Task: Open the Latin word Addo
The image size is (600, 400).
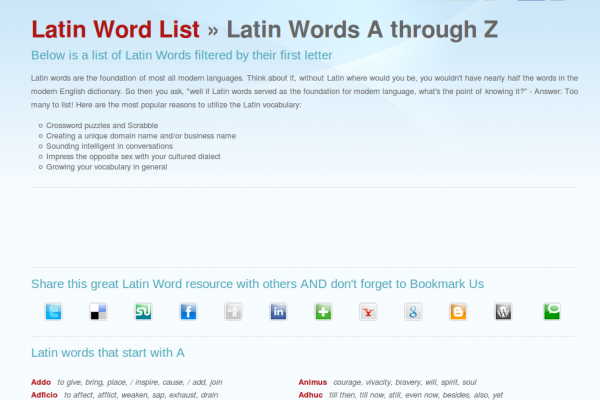Action: [x=41, y=382]
